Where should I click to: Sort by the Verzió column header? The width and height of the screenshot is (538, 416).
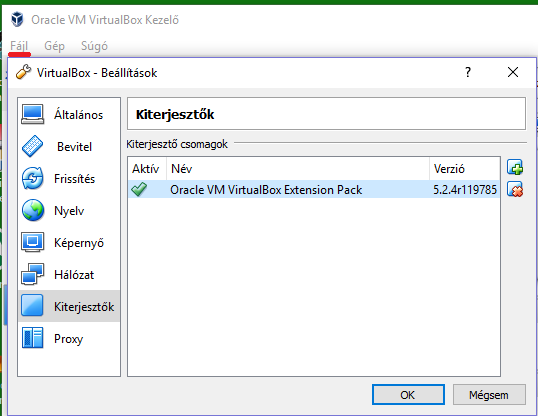[x=465, y=169]
